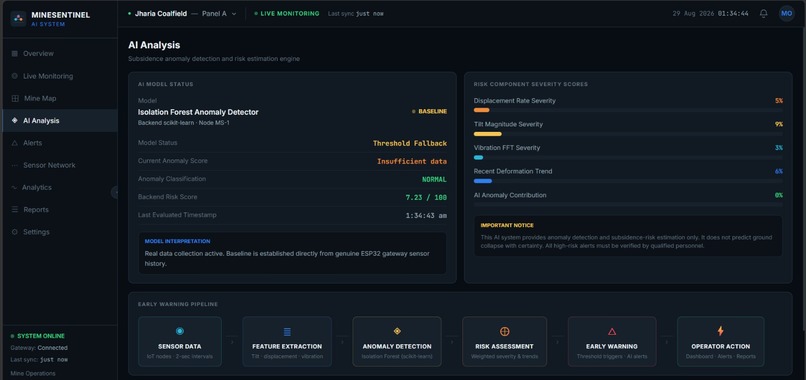Viewport: 806px width, 380px height.
Task: Click the Sensor Network icon
Action: click(14, 165)
